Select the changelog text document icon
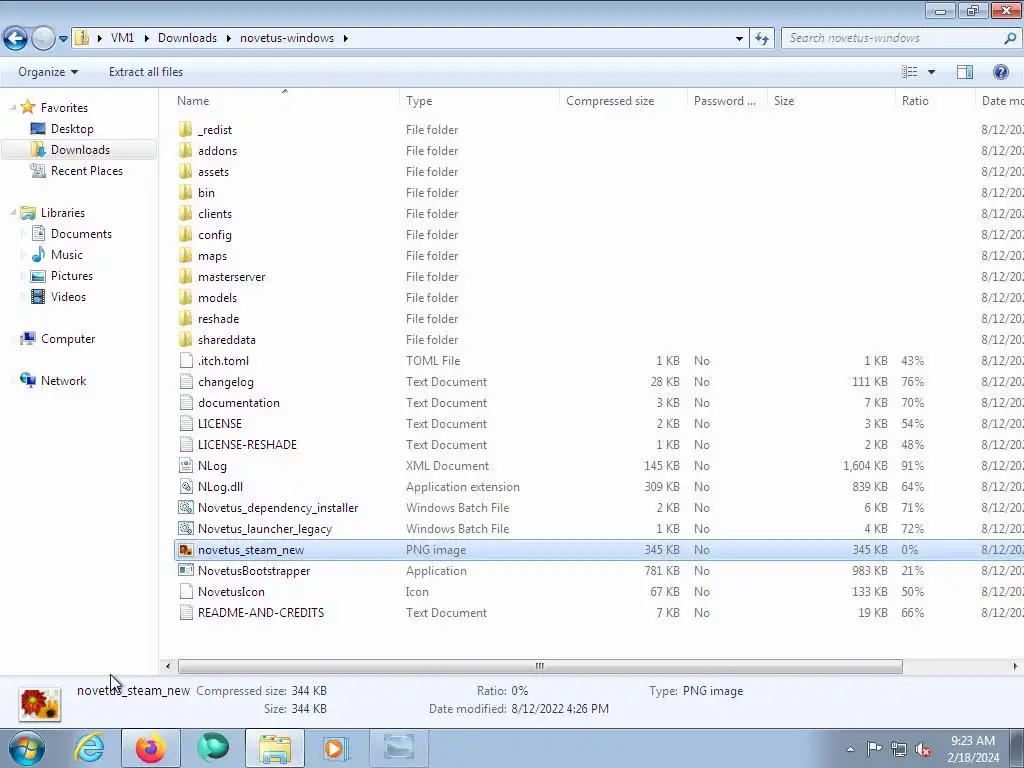This screenshot has height=768, width=1024. pyautogui.click(x=186, y=381)
